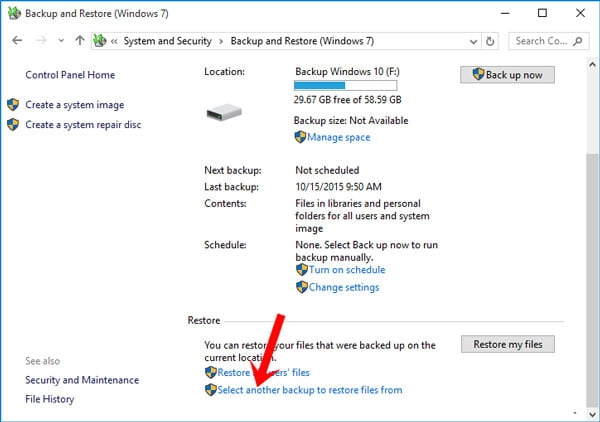Click the Restore my files button

(508, 344)
